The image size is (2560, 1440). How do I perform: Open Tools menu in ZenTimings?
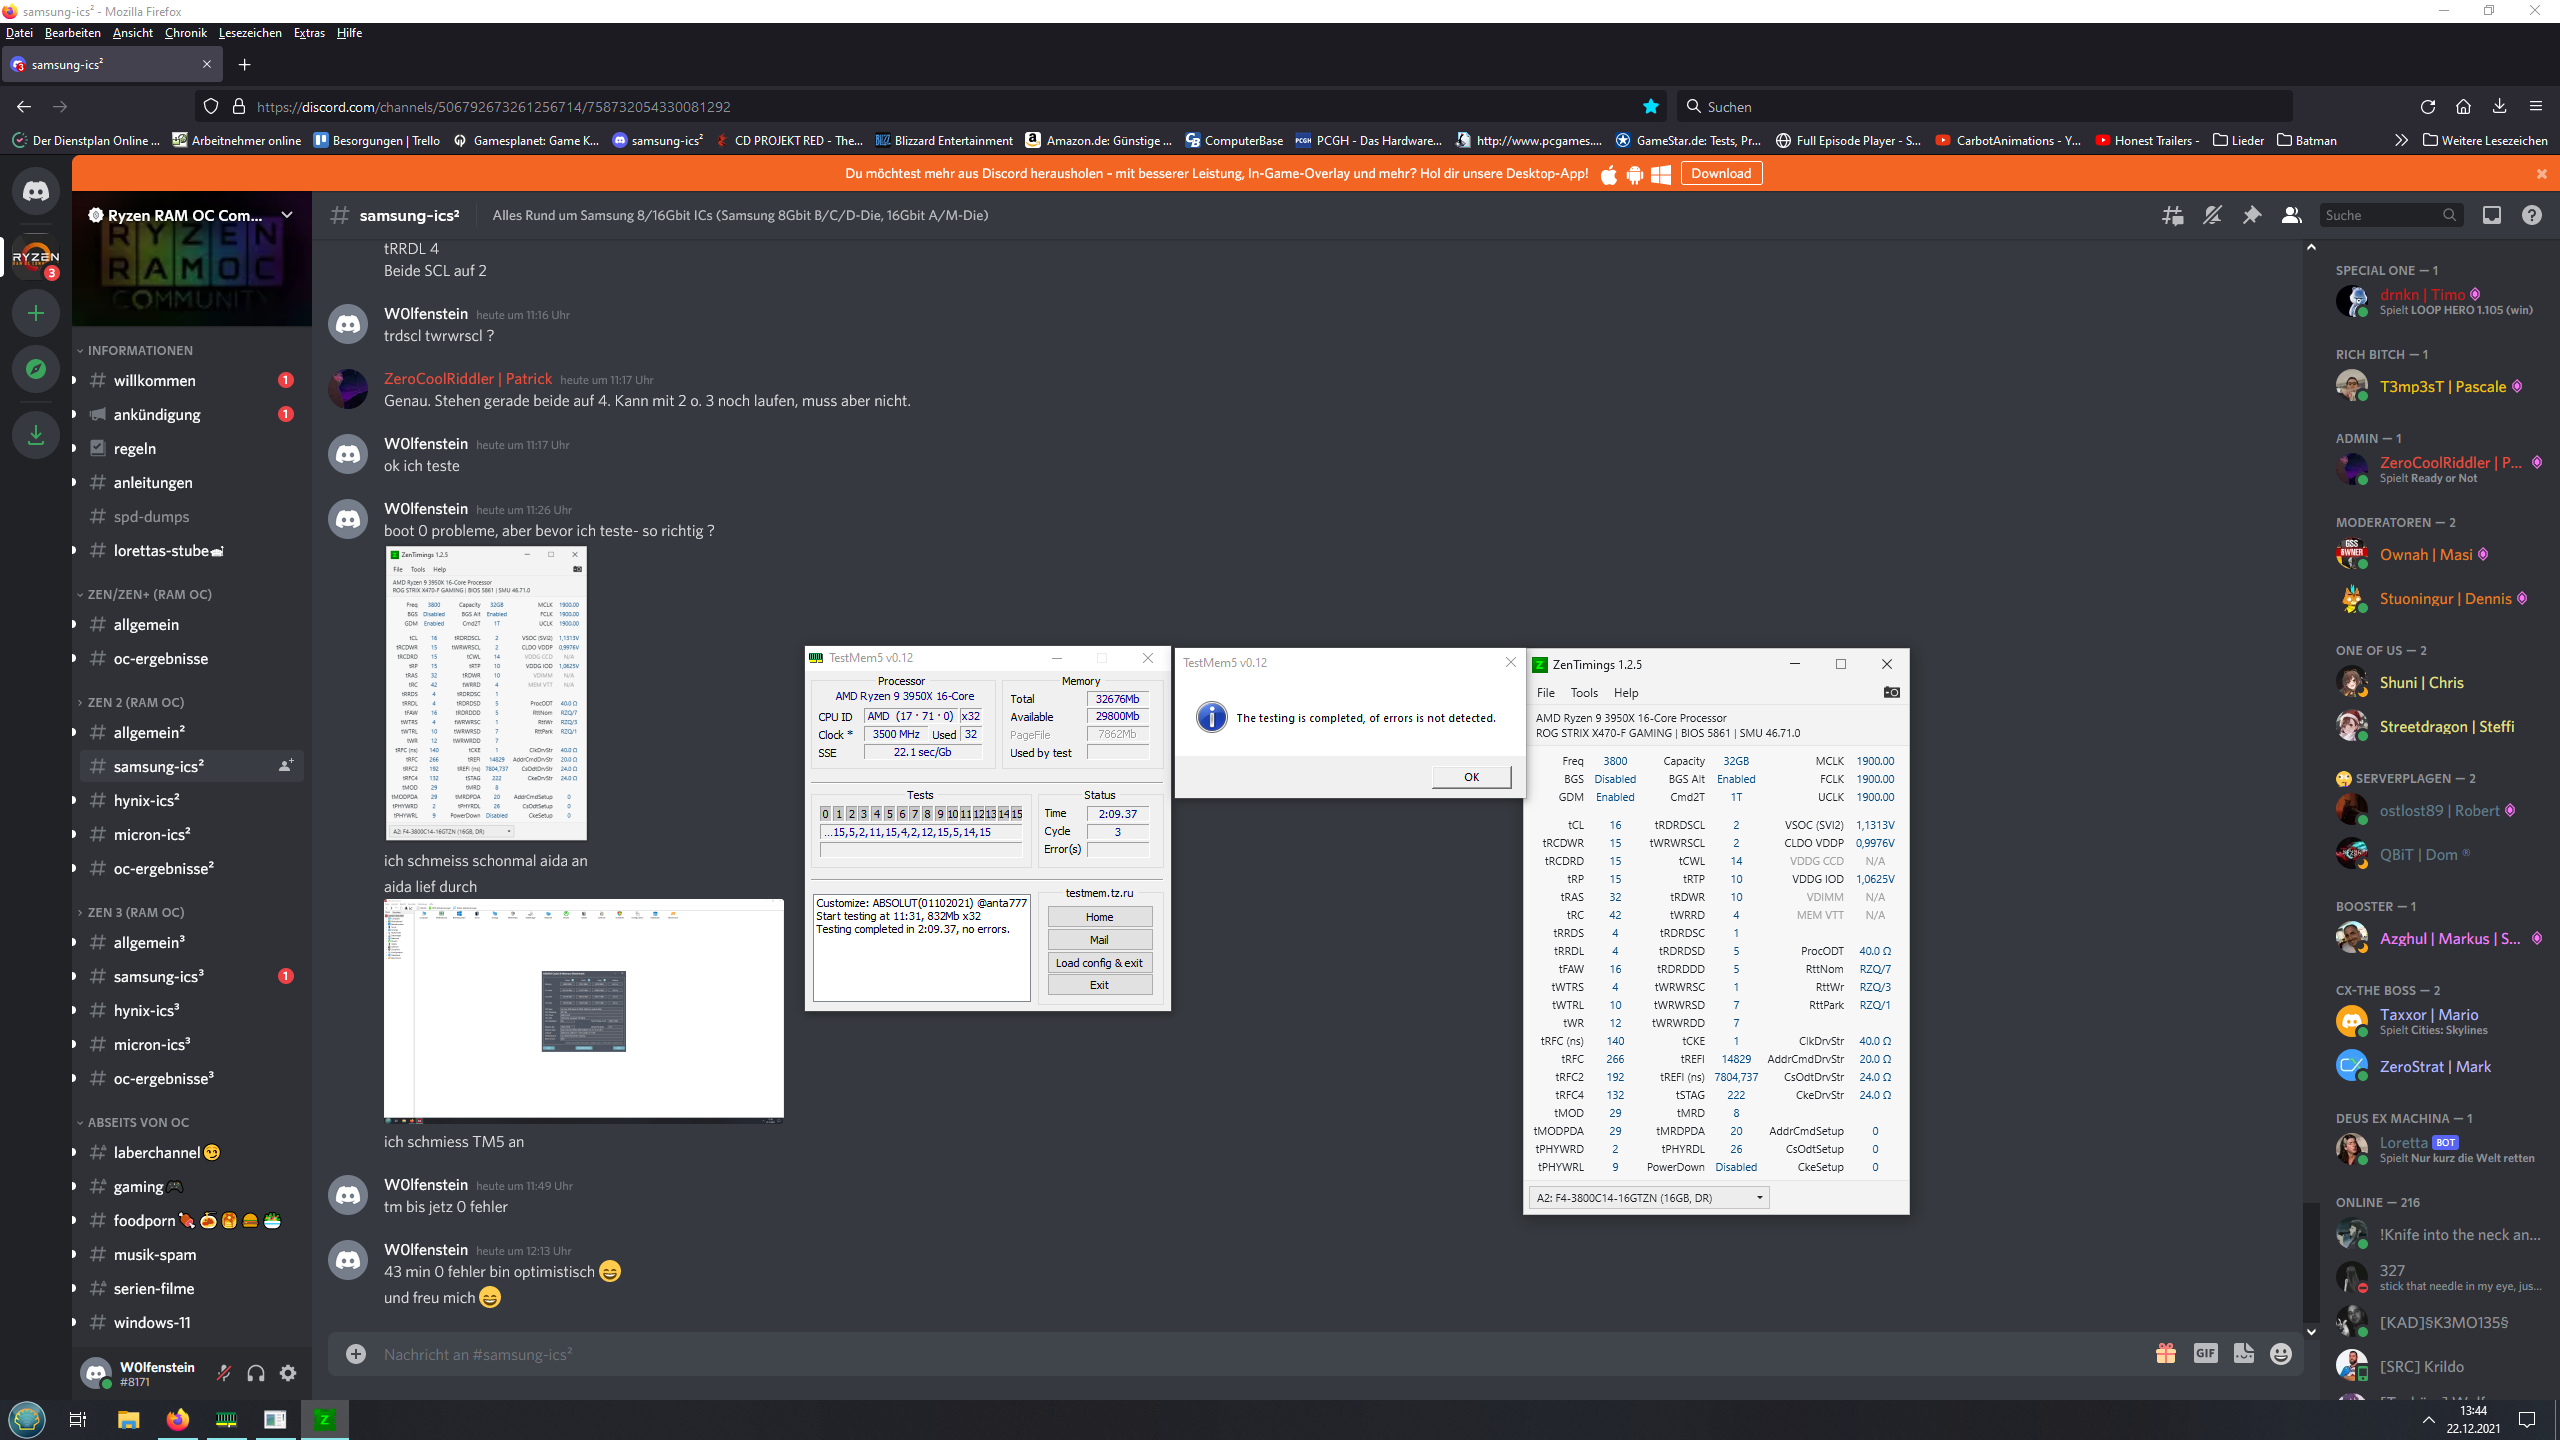click(x=1584, y=692)
